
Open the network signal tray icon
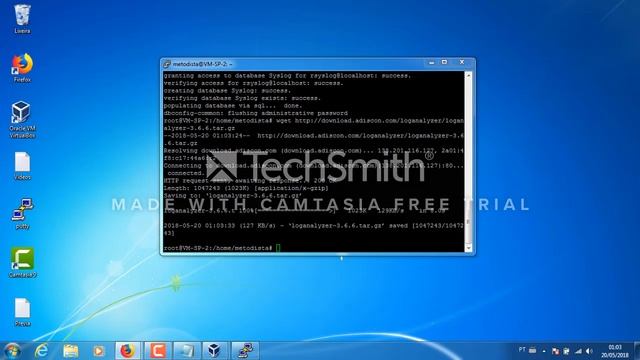578,351
